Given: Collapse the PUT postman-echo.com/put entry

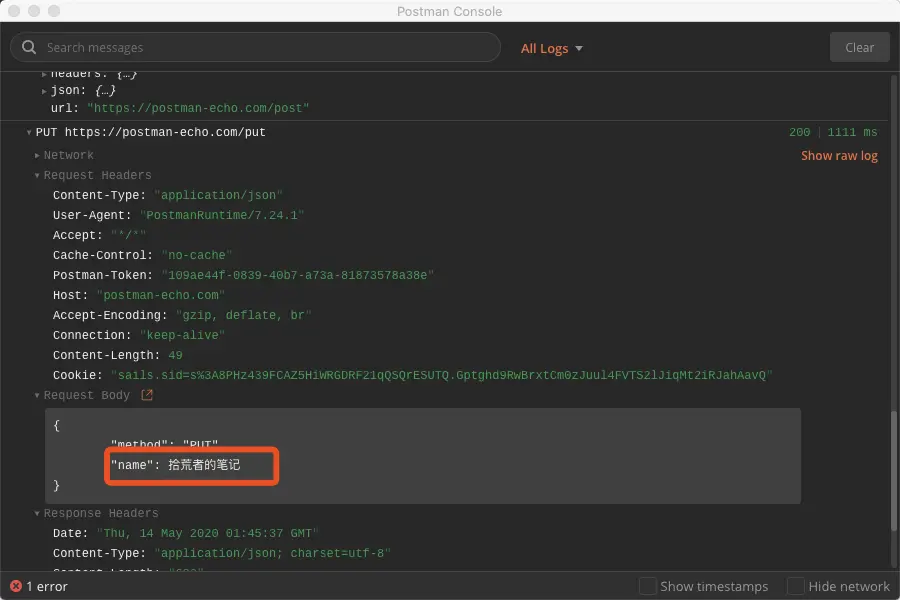Looking at the screenshot, I should click(29, 133).
